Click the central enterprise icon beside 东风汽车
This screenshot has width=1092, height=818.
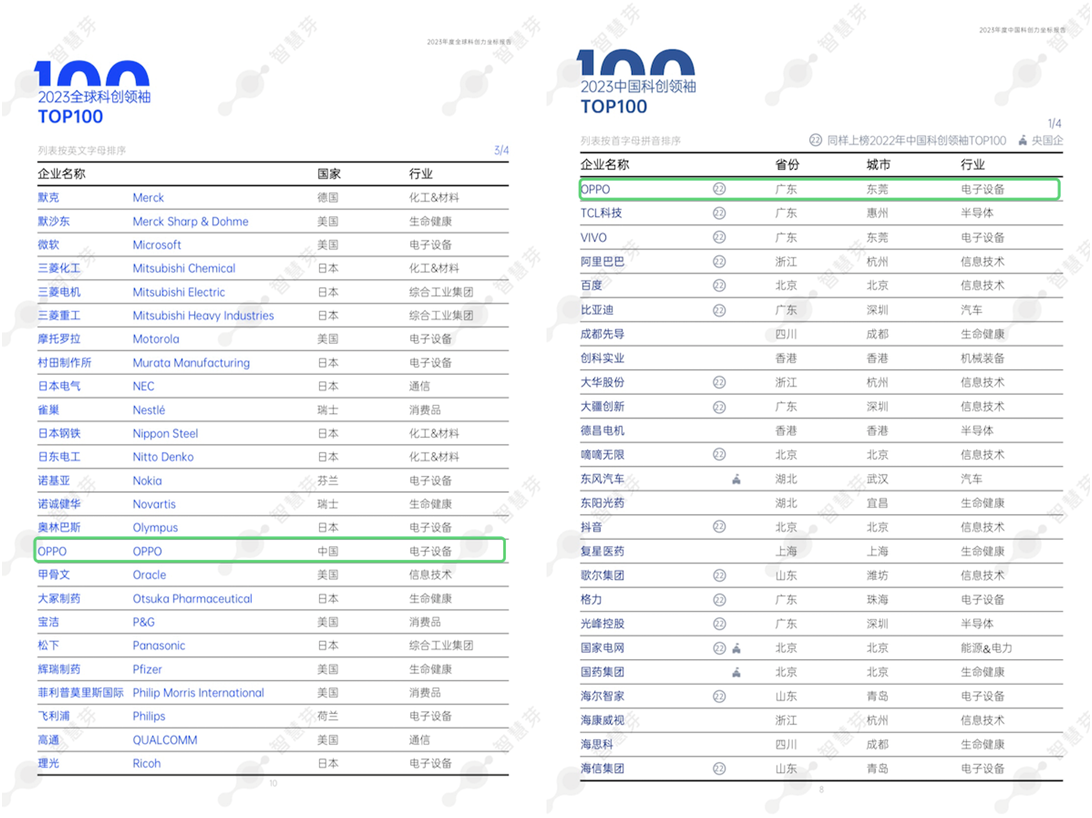pyautogui.click(x=736, y=479)
